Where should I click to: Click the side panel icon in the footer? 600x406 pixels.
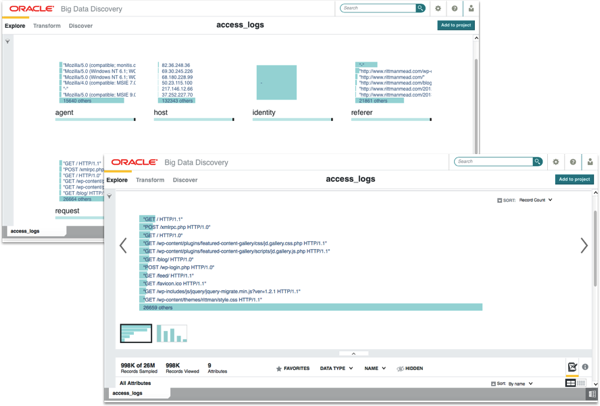[x=592, y=394]
